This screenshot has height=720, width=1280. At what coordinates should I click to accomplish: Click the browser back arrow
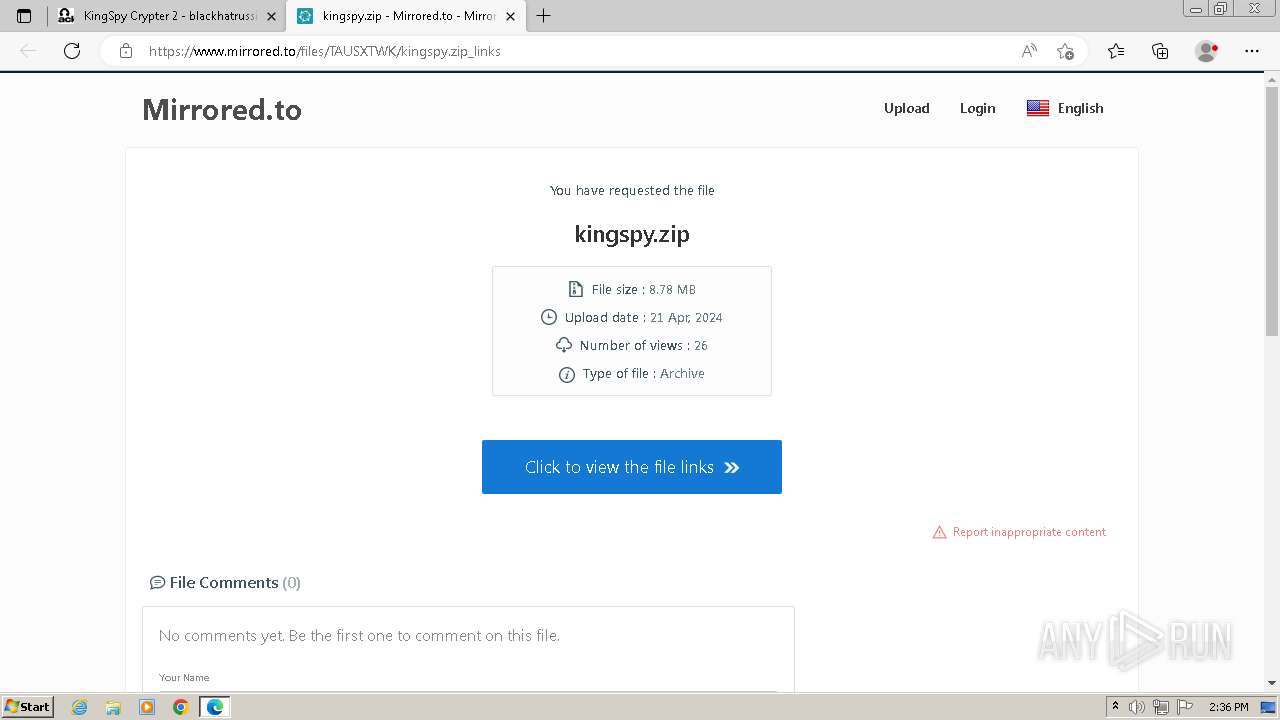tap(28, 51)
